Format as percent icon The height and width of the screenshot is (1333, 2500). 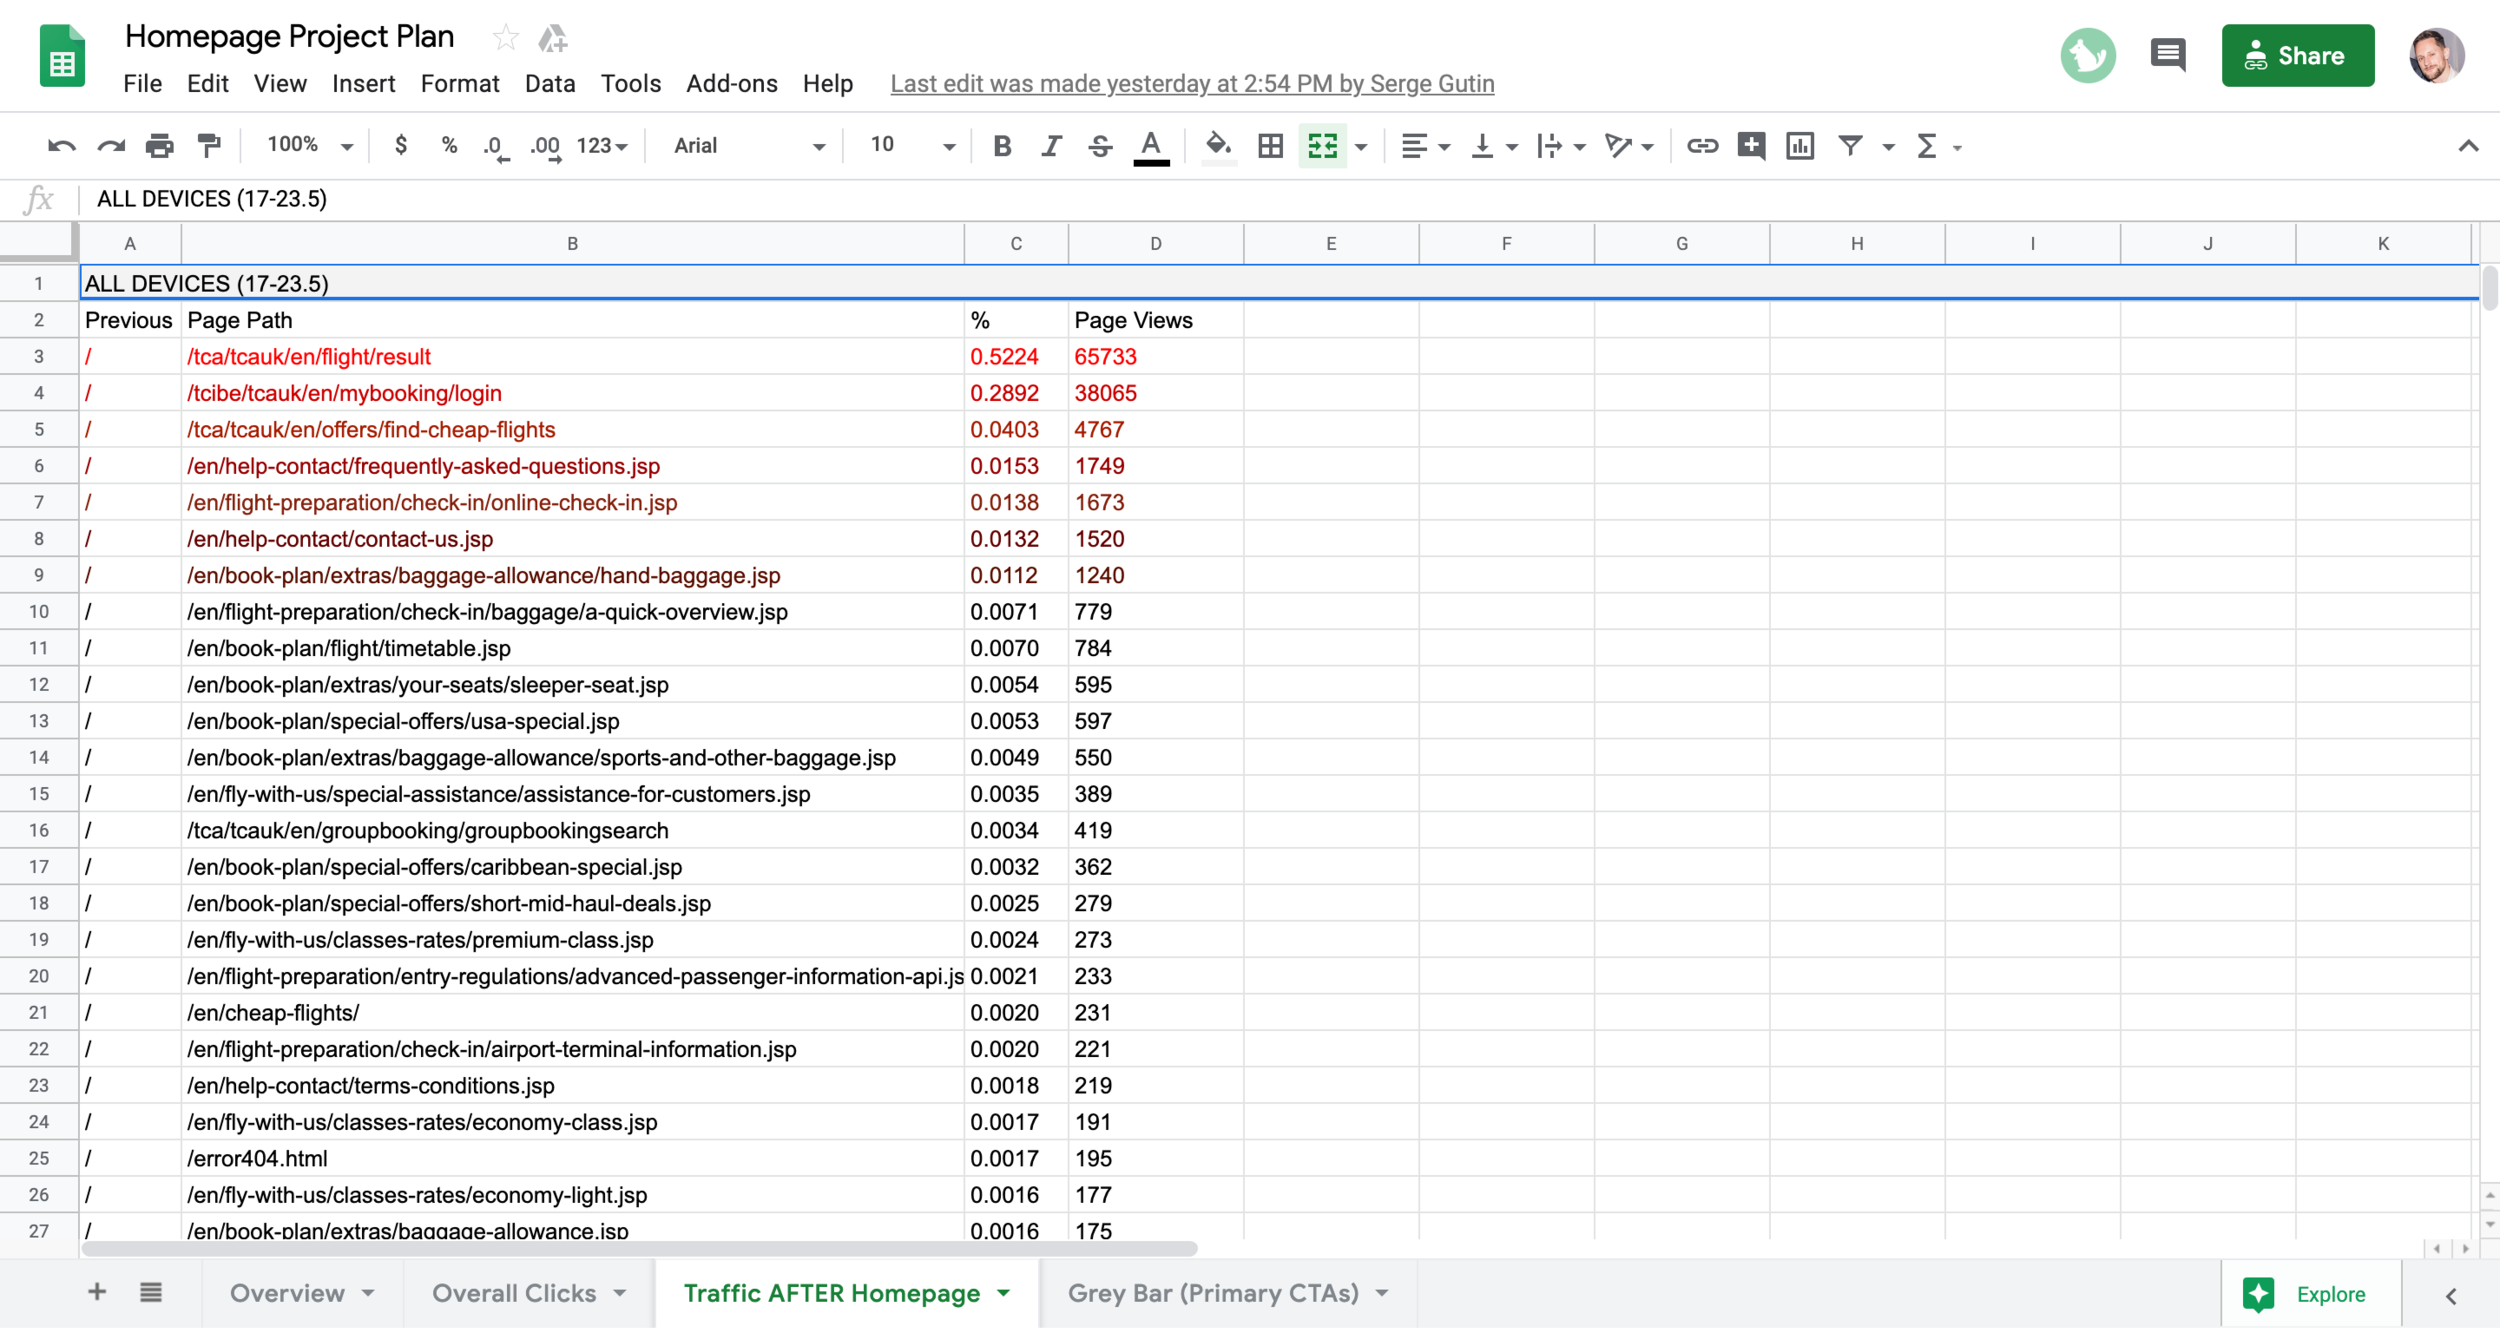coord(449,146)
